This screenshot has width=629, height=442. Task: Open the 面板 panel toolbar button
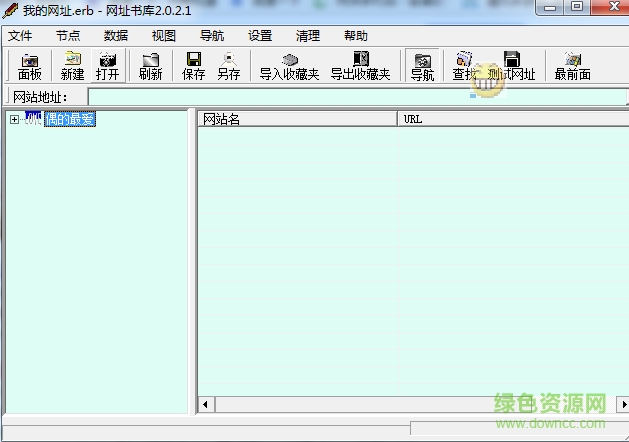tap(30, 66)
